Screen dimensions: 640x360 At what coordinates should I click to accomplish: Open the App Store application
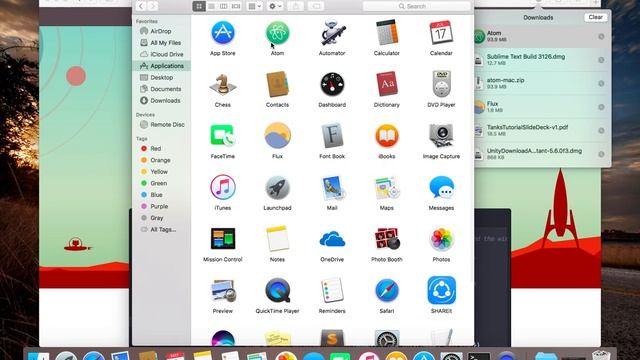[x=222, y=33]
